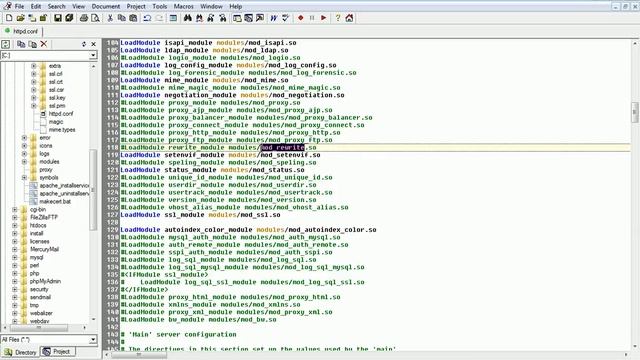Click the refresh icon in directory panel
Viewport: 640px width, 360px height.
(x=6, y=44)
